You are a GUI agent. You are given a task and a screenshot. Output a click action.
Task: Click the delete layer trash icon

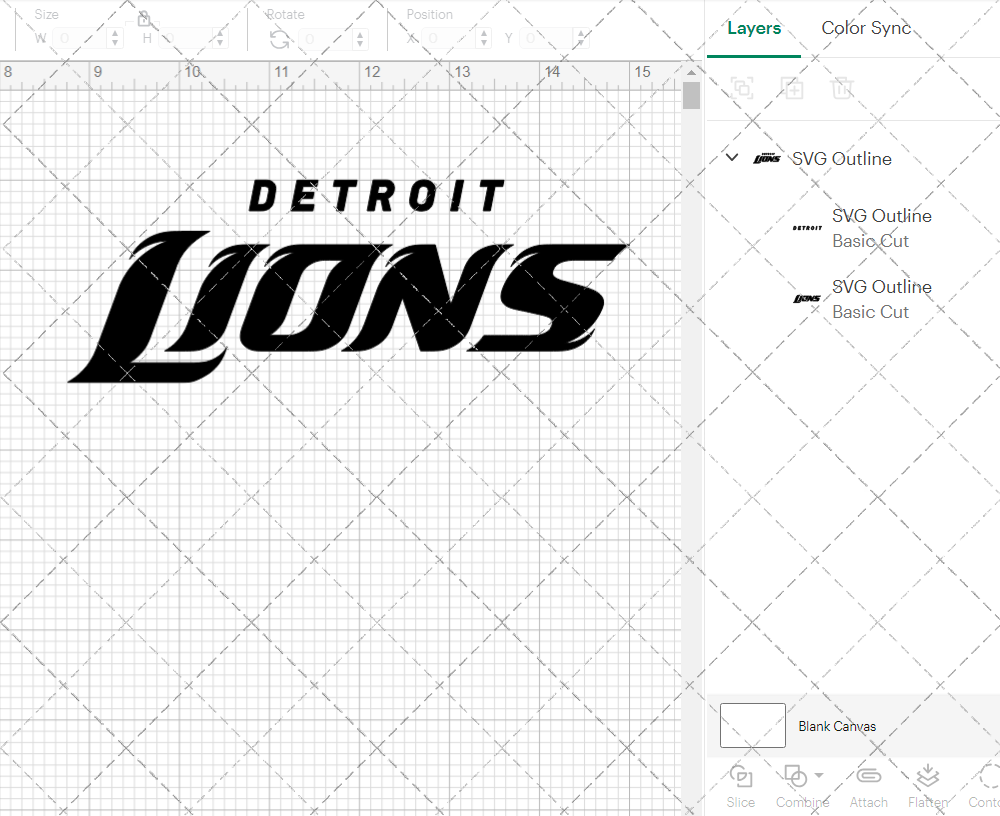[x=843, y=88]
